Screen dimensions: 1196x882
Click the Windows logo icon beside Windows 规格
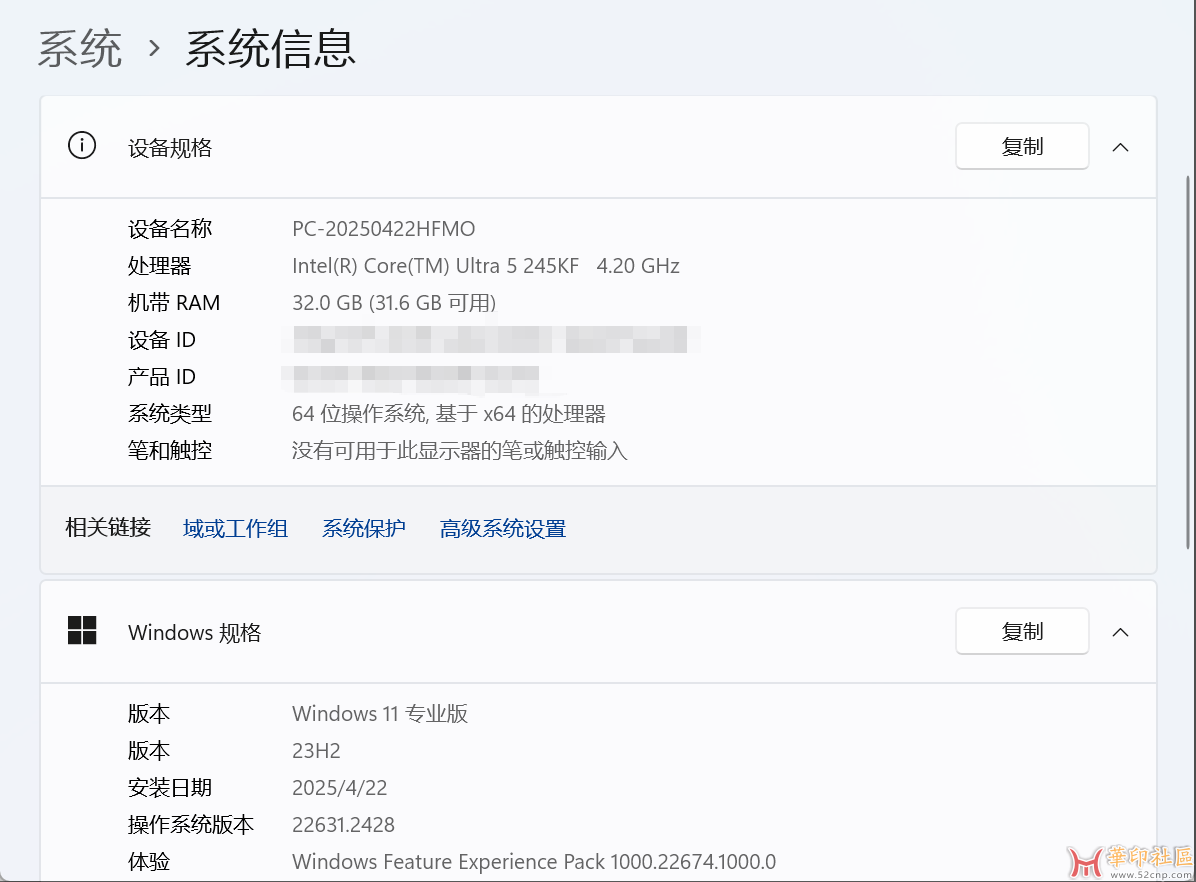(82, 630)
